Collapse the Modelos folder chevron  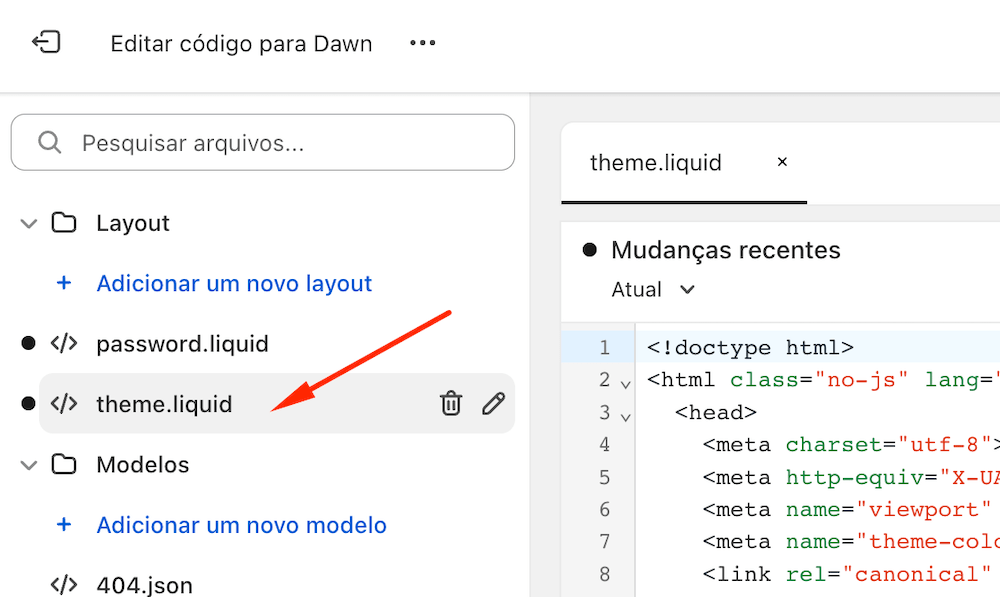pos(29,465)
